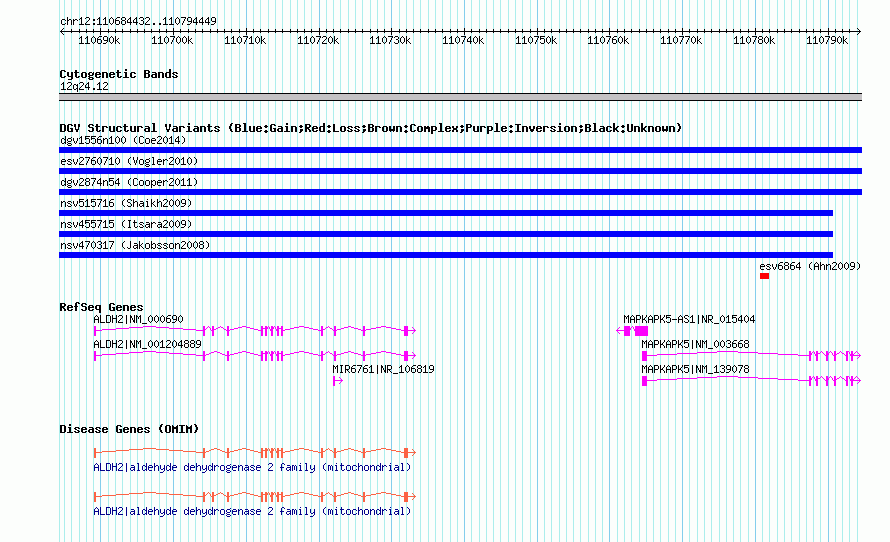Click the nsv515716 (Shaikh2009) variant label

click(x=126, y=203)
